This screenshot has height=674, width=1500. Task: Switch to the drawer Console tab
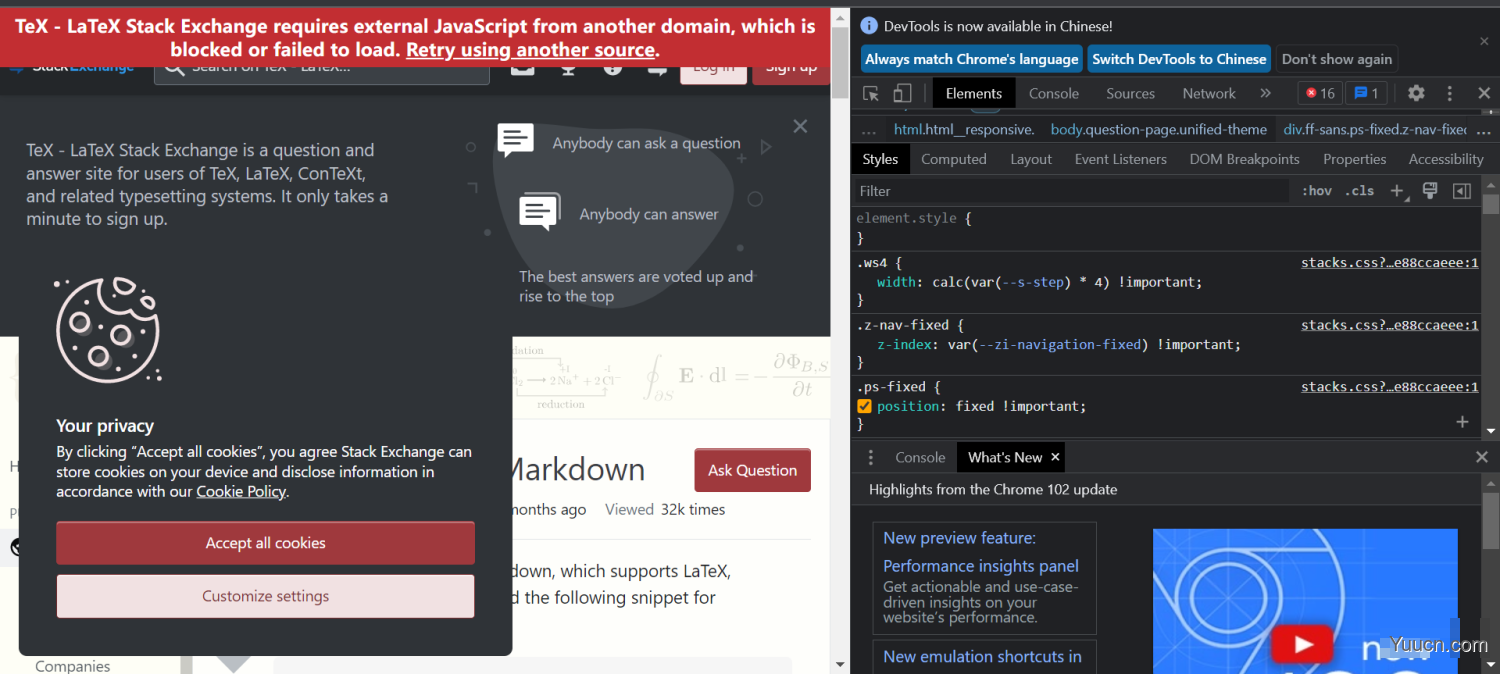[920, 457]
